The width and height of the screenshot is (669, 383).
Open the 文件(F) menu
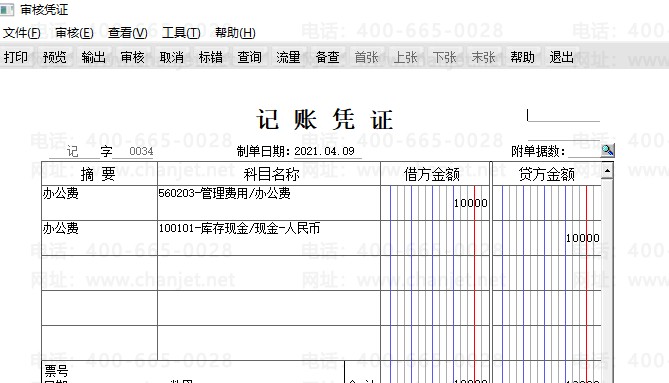coord(21,33)
